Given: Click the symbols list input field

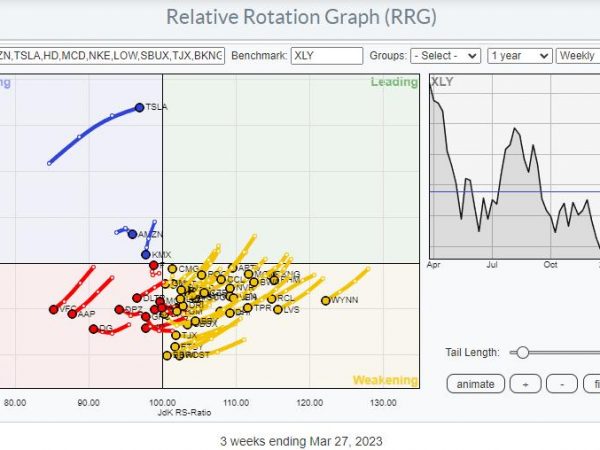Looking at the screenshot, I should (x=112, y=56).
